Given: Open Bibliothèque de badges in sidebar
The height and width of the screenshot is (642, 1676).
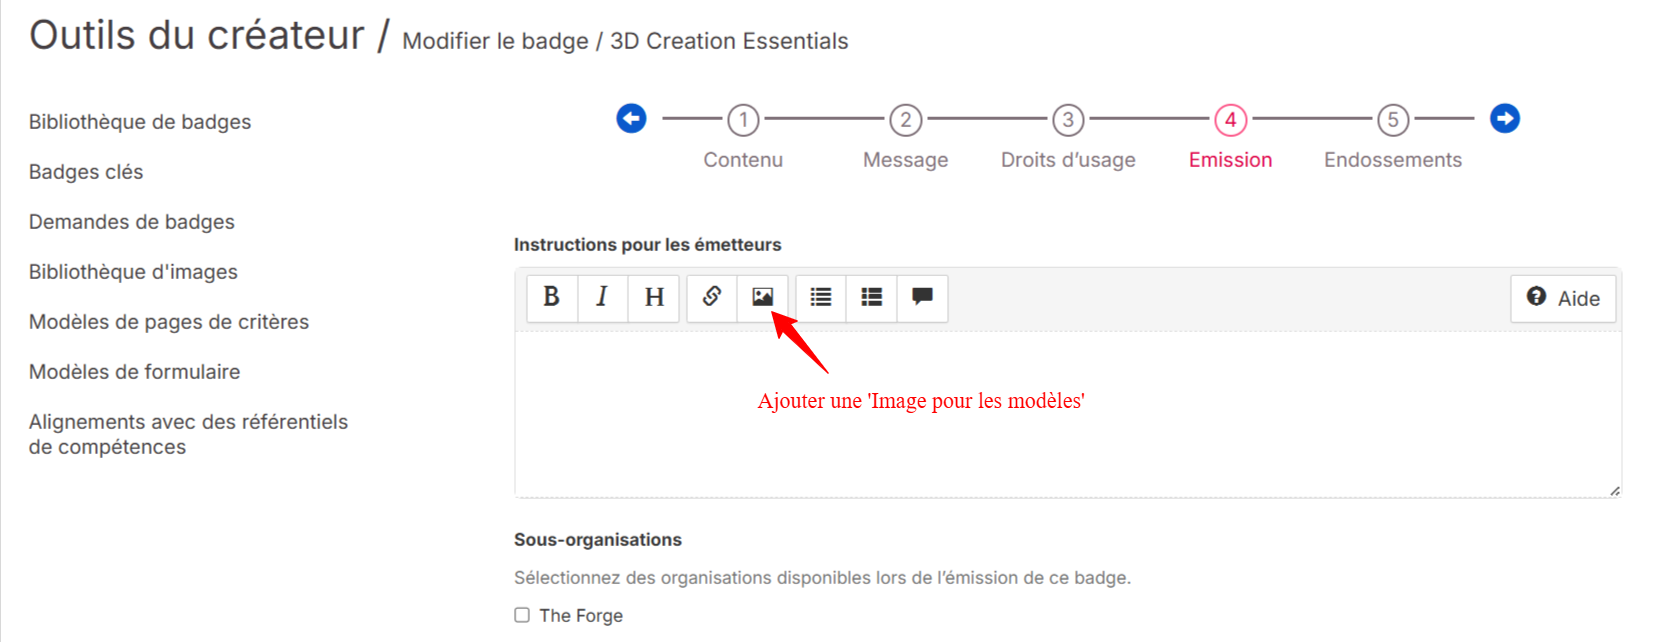Looking at the screenshot, I should point(140,122).
